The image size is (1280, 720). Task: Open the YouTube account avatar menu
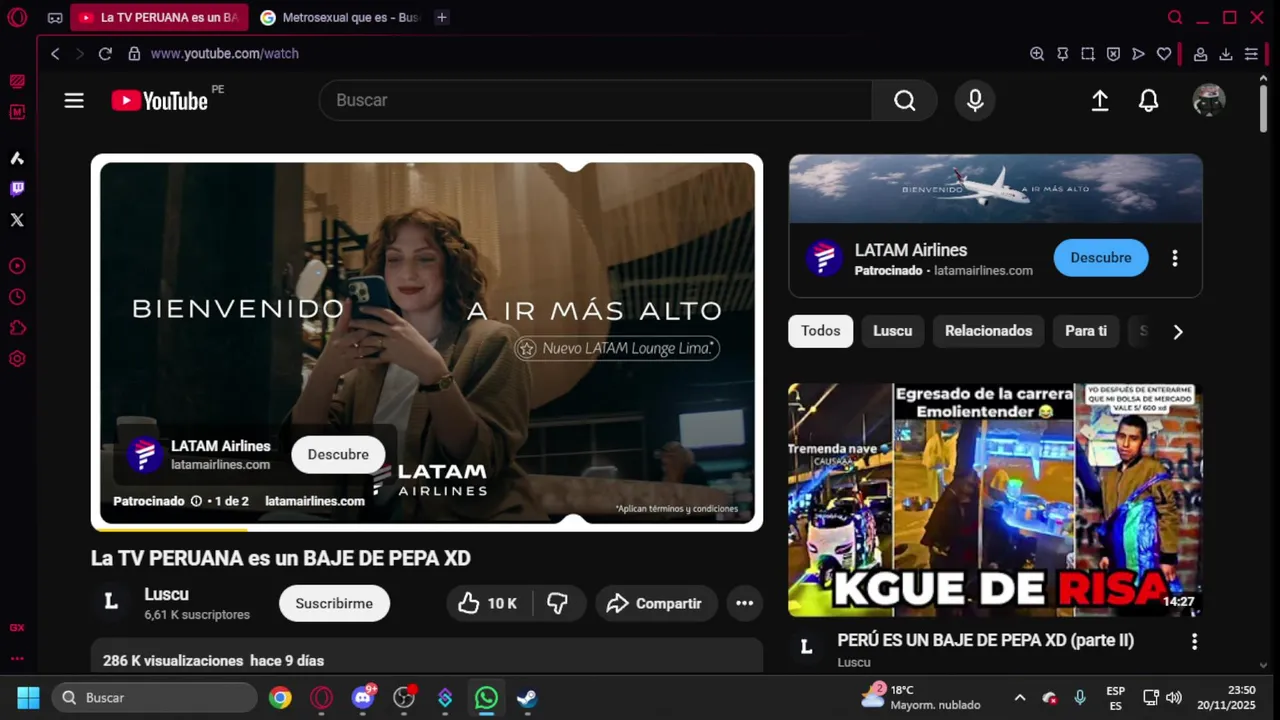click(1209, 100)
